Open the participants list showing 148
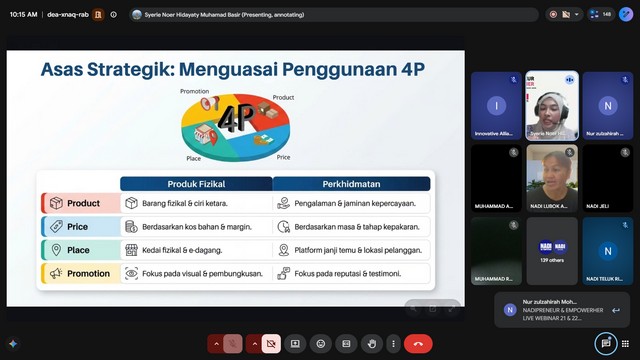Viewport: 640px width, 360px height. coord(600,14)
